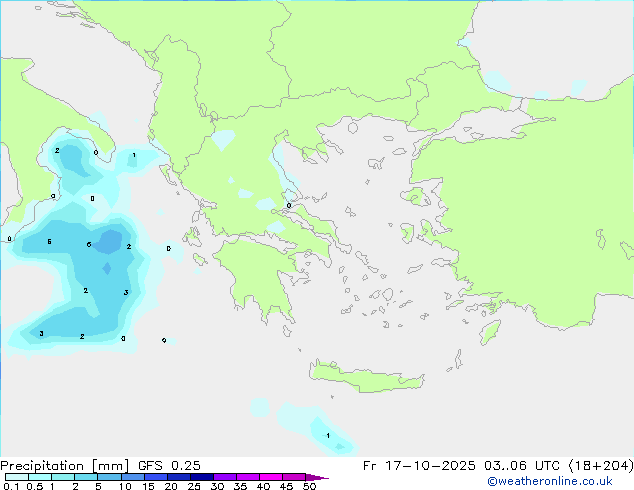Pick the legend swatch between 2 and 5

tap(86, 477)
